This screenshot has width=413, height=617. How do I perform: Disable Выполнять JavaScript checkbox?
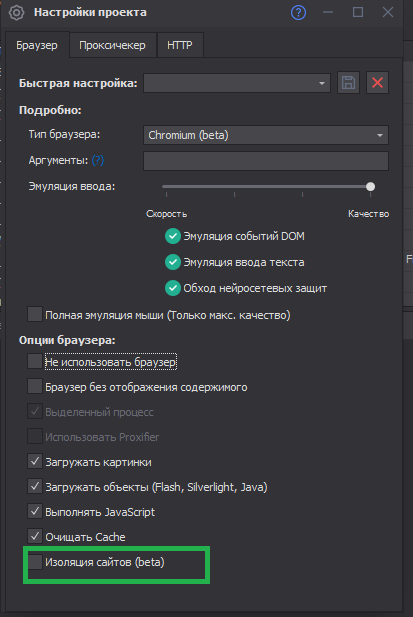pos(35,511)
